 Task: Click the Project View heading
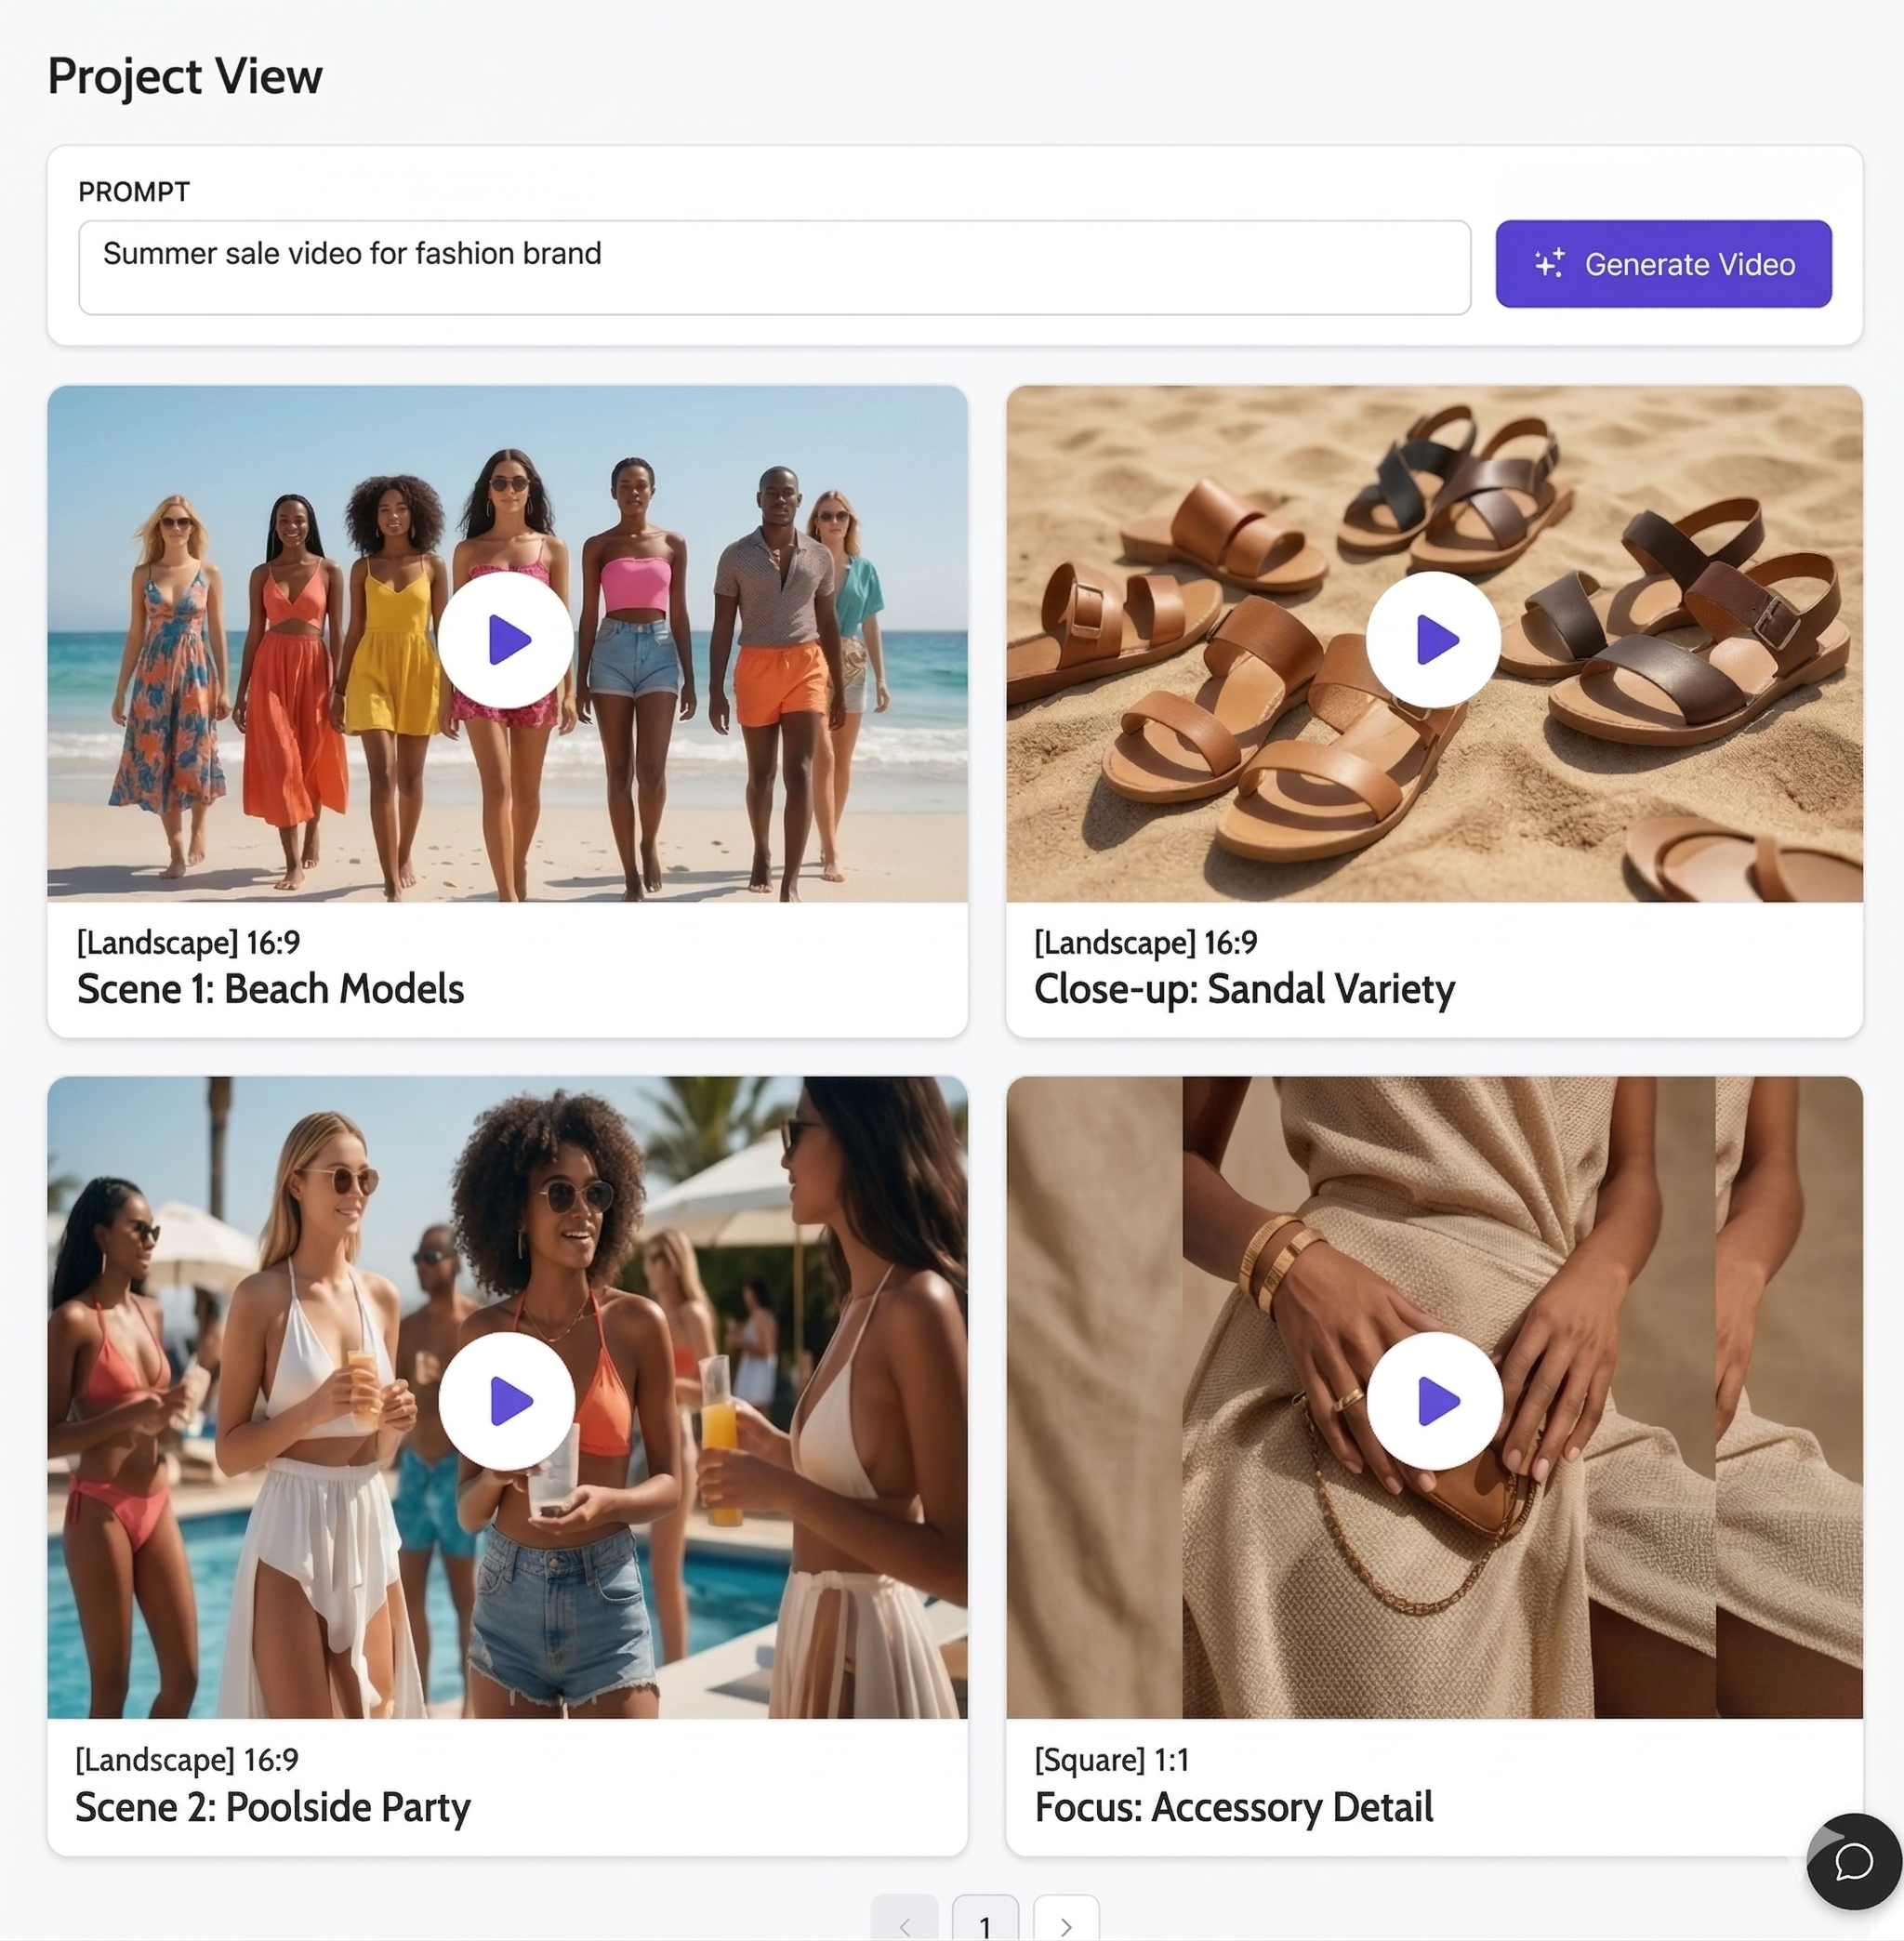tap(184, 74)
